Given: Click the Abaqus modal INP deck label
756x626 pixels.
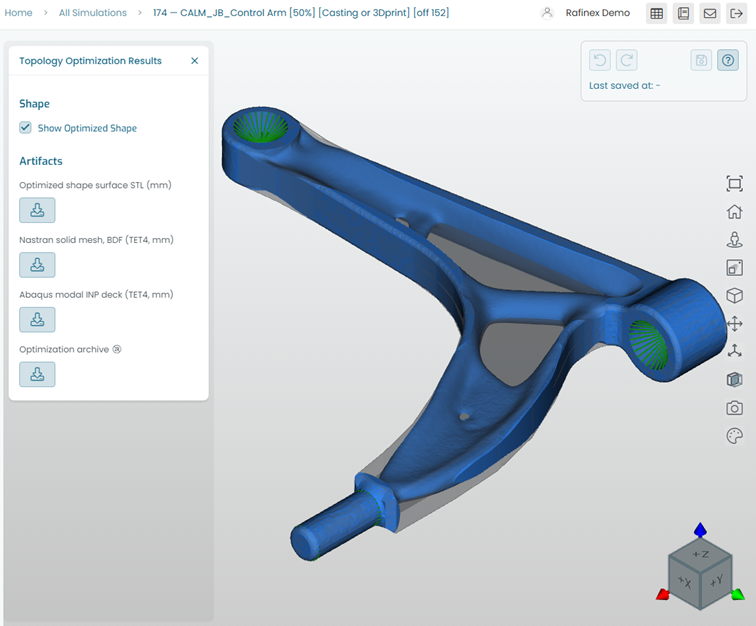Looking at the screenshot, I should point(96,295).
